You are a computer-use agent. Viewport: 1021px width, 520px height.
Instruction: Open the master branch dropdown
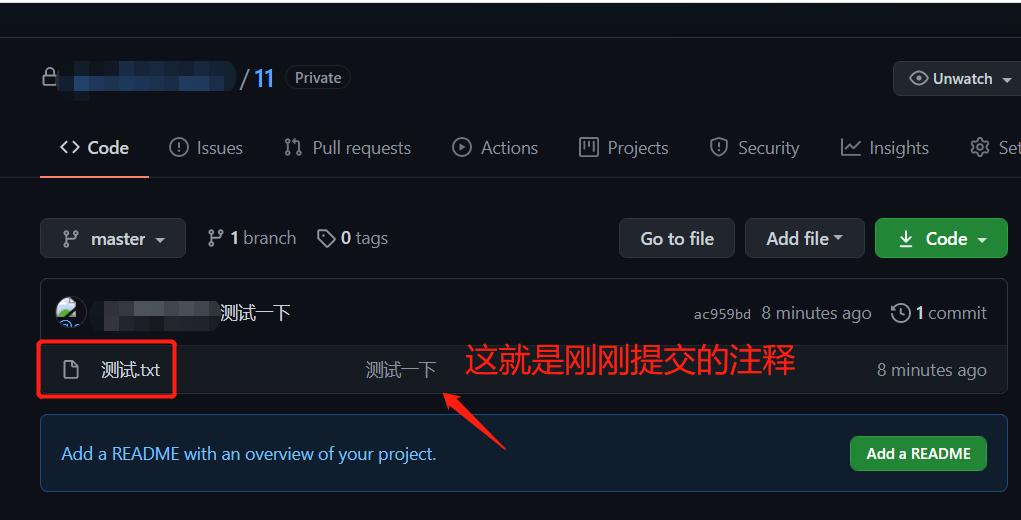113,238
